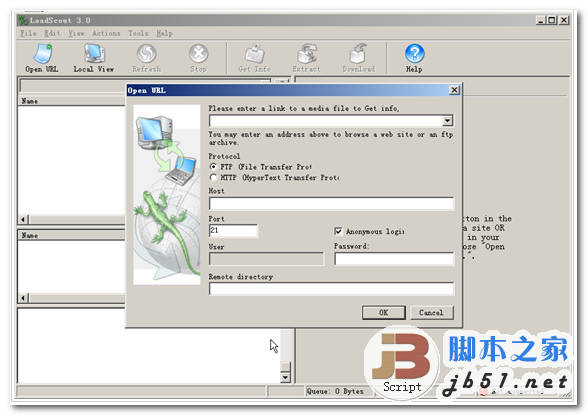Click the Host input field
The image size is (588, 416).
[x=332, y=204]
